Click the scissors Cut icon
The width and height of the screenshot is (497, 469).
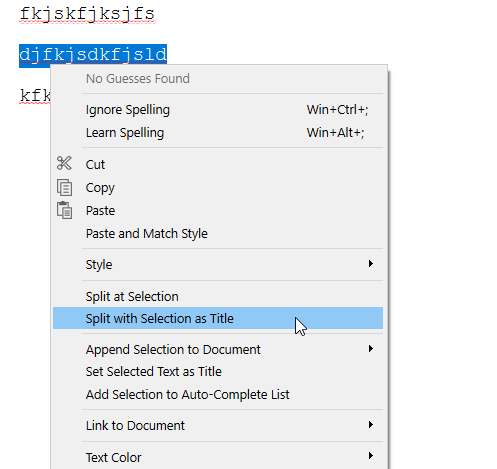pos(64,163)
